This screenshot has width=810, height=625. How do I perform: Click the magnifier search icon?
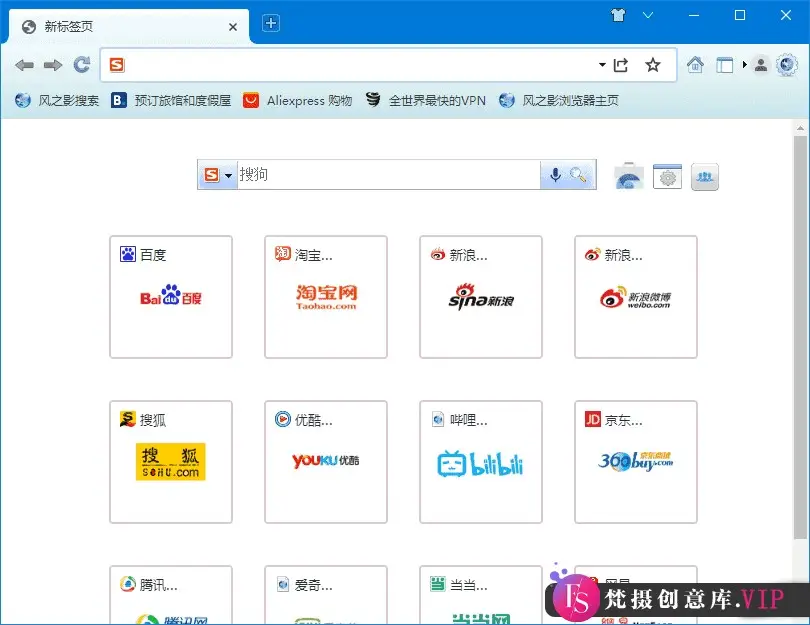click(x=579, y=175)
